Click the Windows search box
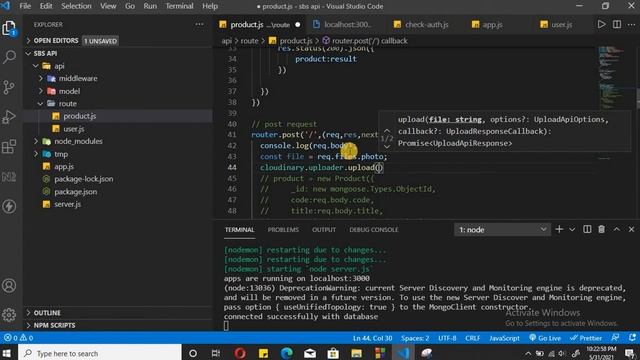The width and height of the screenshot is (640, 360). [x=100, y=353]
